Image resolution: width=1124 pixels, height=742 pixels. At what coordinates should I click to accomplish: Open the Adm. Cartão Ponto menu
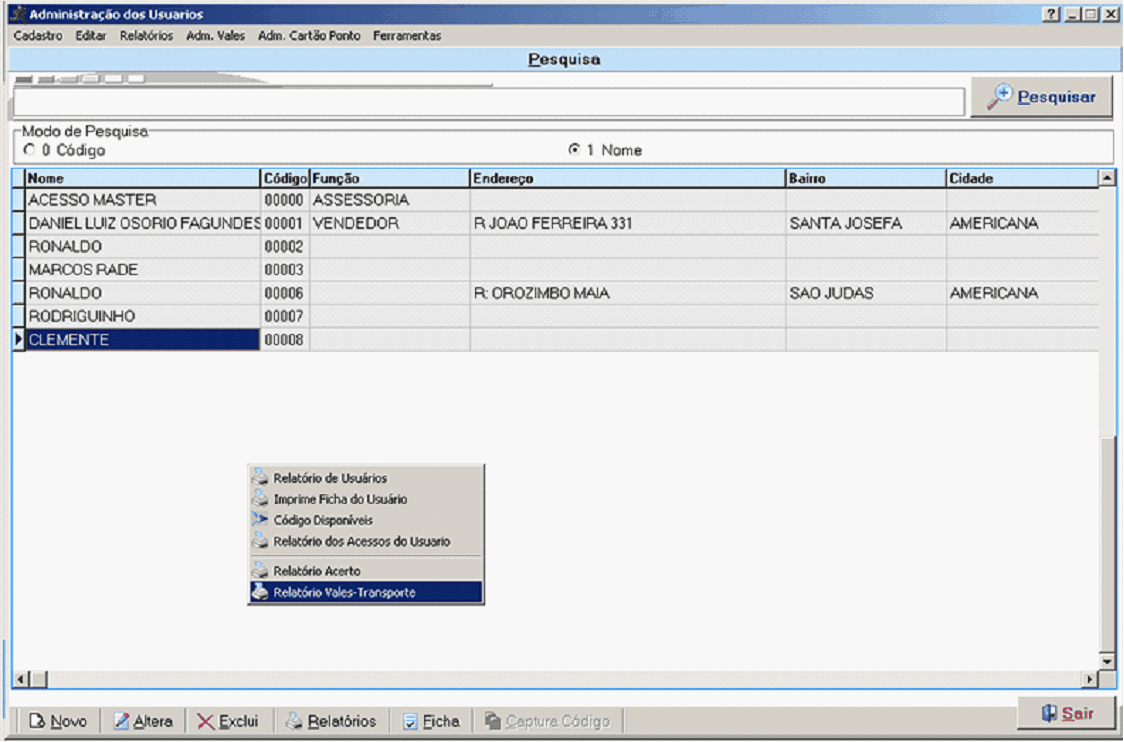coord(309,35)
